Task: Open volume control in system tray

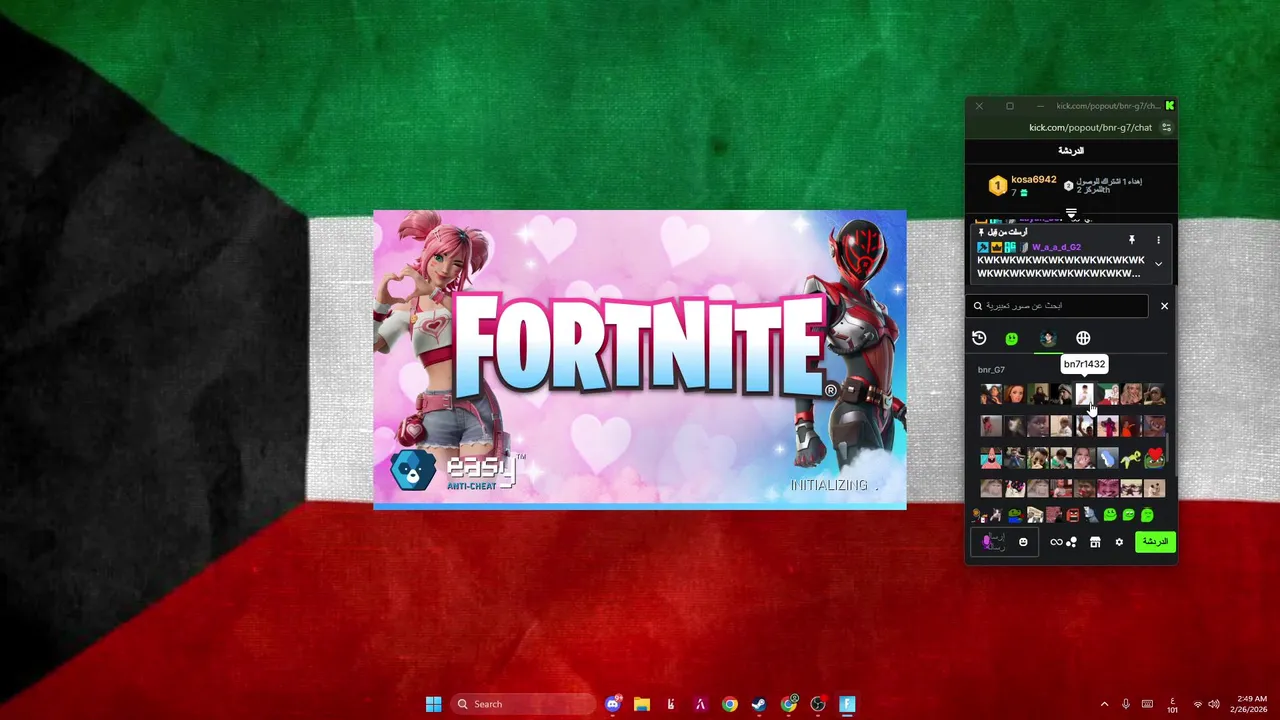Action: (1214, 704)
